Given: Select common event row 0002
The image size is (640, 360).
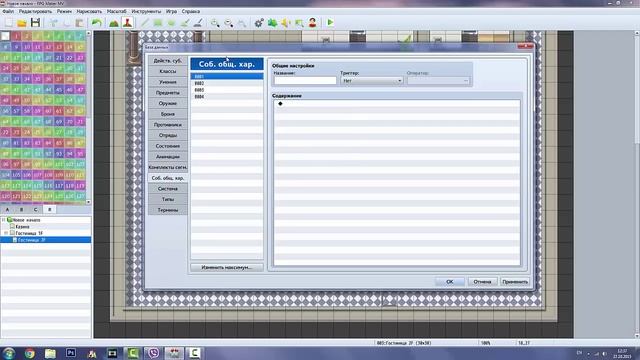Looking at the screenshot, I should tap(227, 83).
